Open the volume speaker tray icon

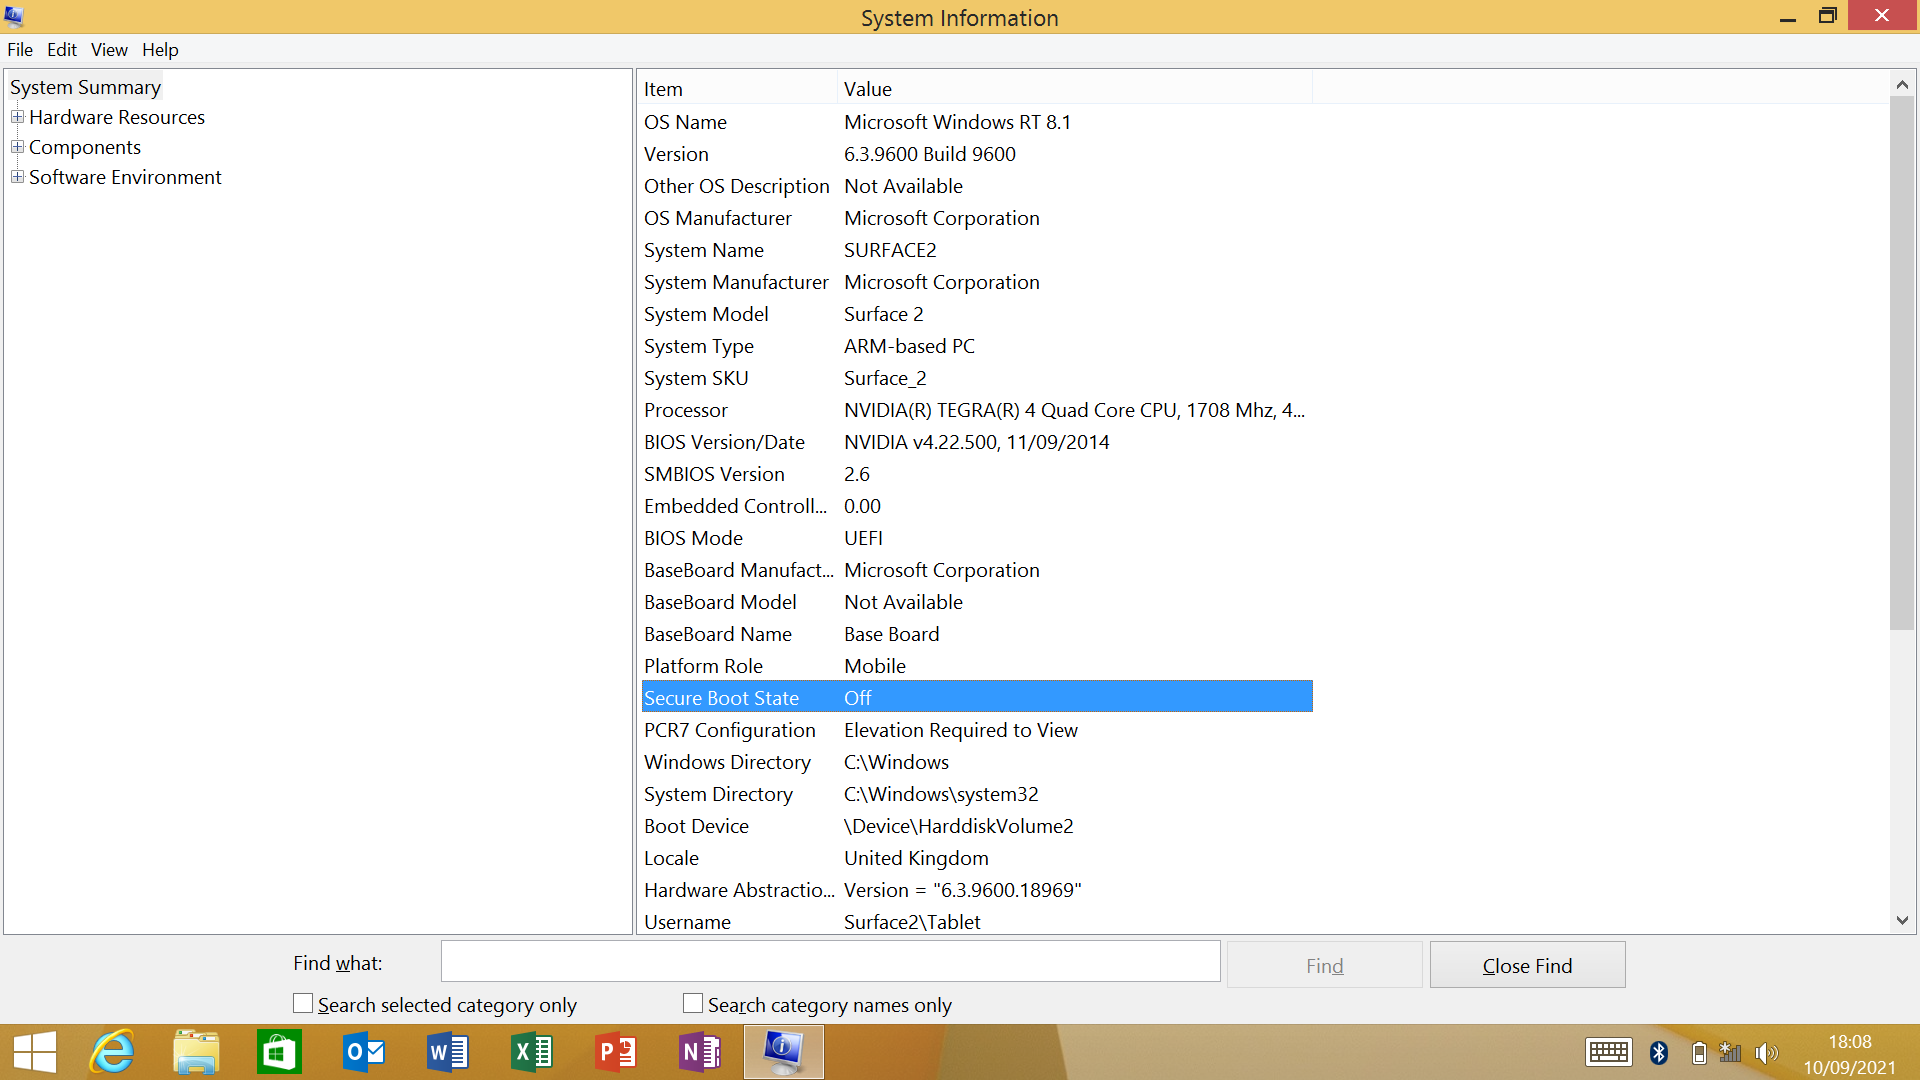pos(1766,1053)
